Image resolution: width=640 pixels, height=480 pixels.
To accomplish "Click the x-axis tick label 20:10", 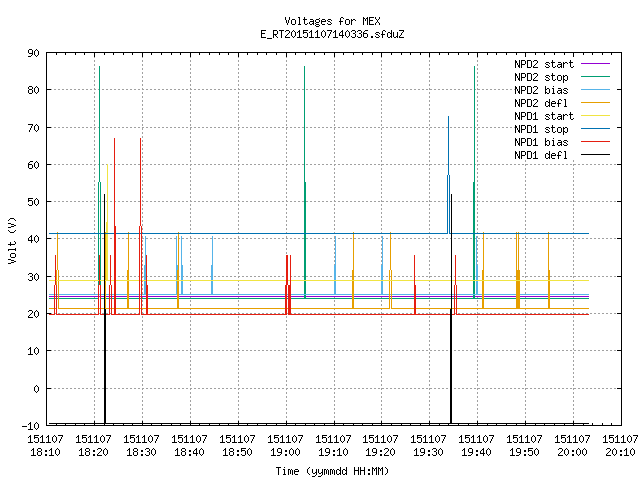I will pyautogui.click(x=620, y=452).
